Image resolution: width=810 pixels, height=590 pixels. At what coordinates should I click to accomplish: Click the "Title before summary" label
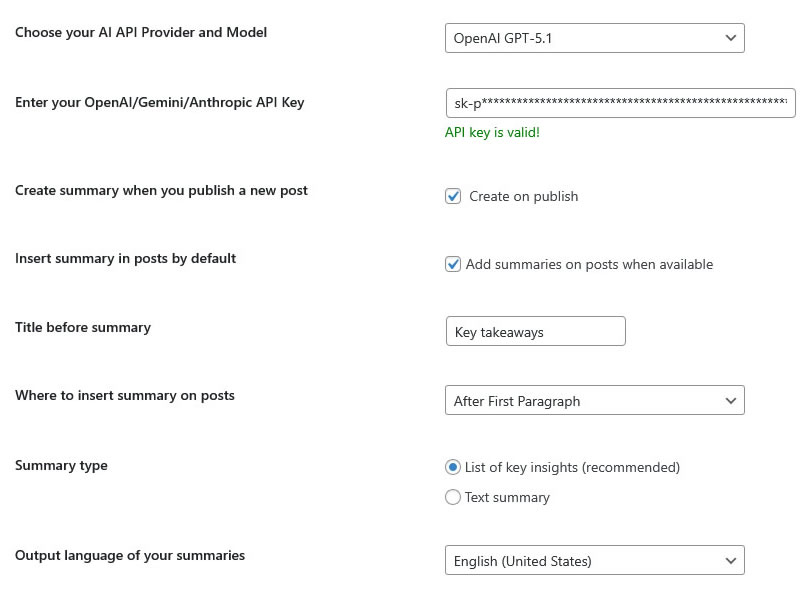click(x=83, y=327)
